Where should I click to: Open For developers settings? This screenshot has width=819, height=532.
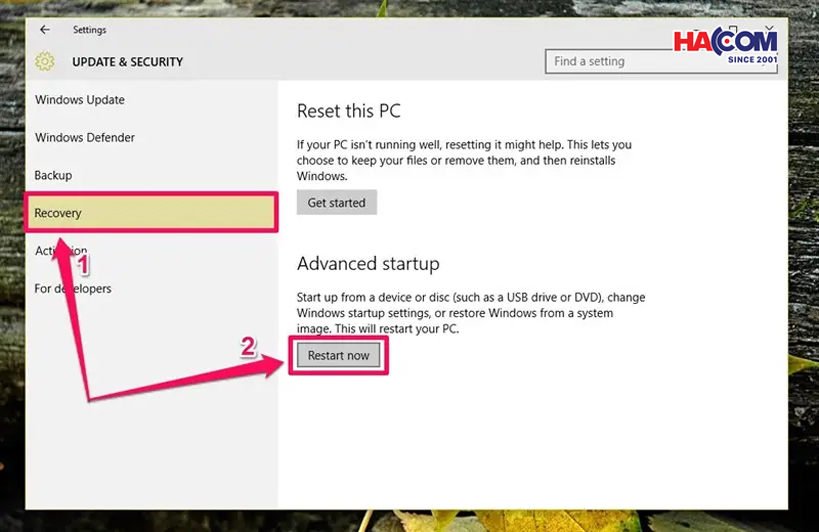point(73,288)
